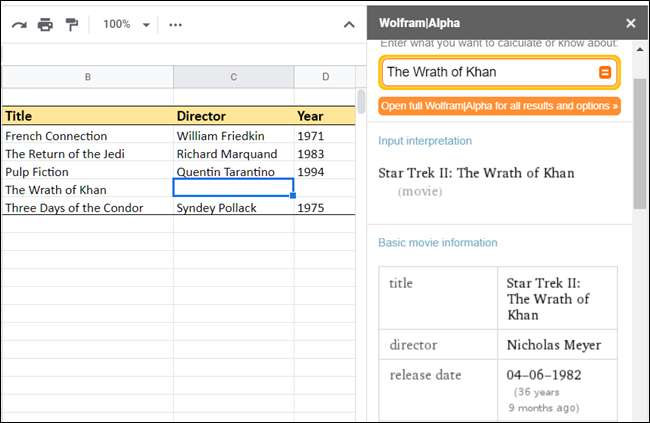Select the paint format tool

coord(72,25)
